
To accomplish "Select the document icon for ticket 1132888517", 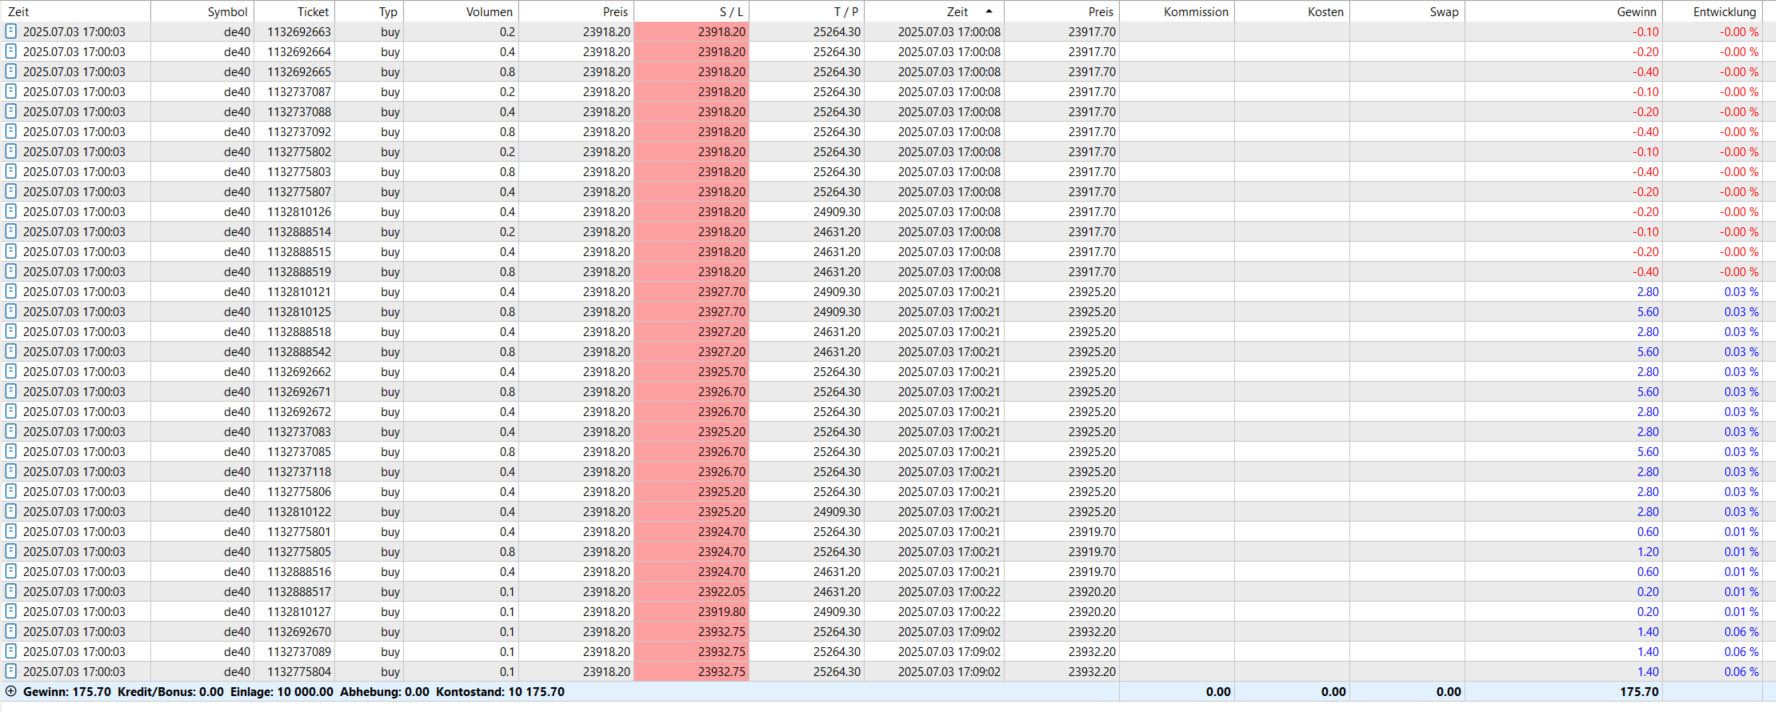I will point(11,591).
